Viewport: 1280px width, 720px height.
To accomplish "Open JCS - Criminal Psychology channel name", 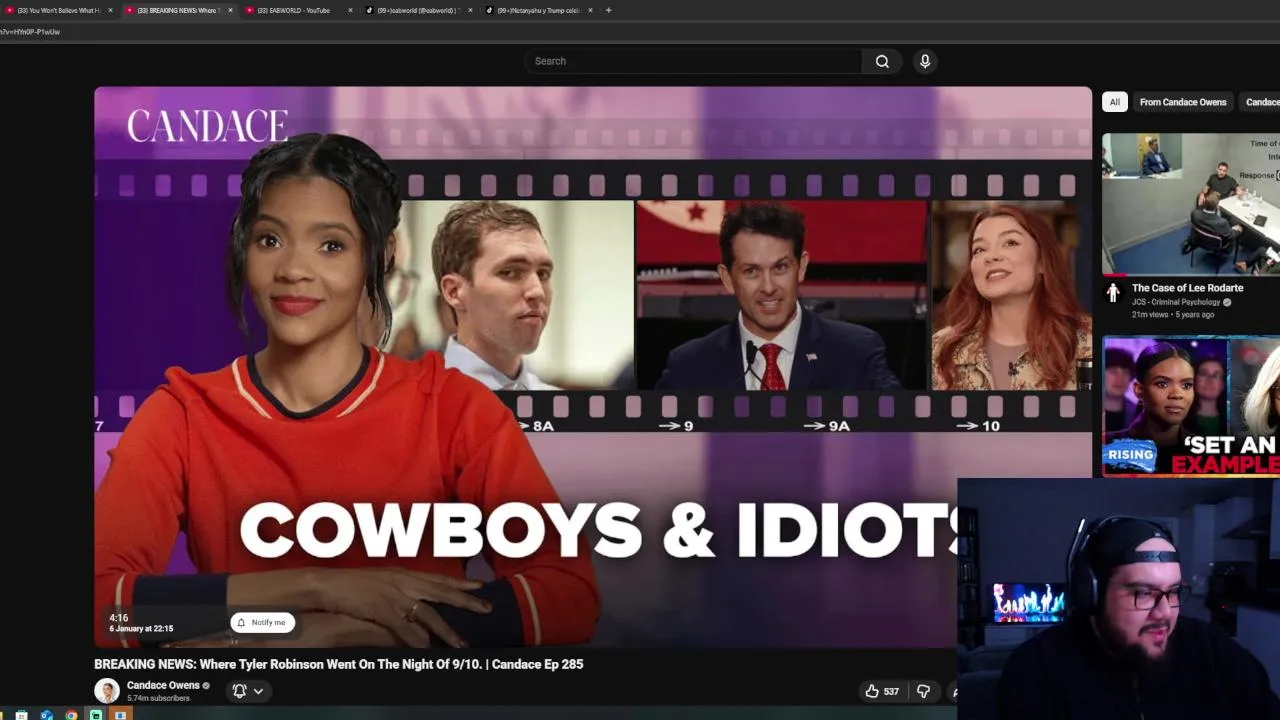I will click(x=1176, y=302).
